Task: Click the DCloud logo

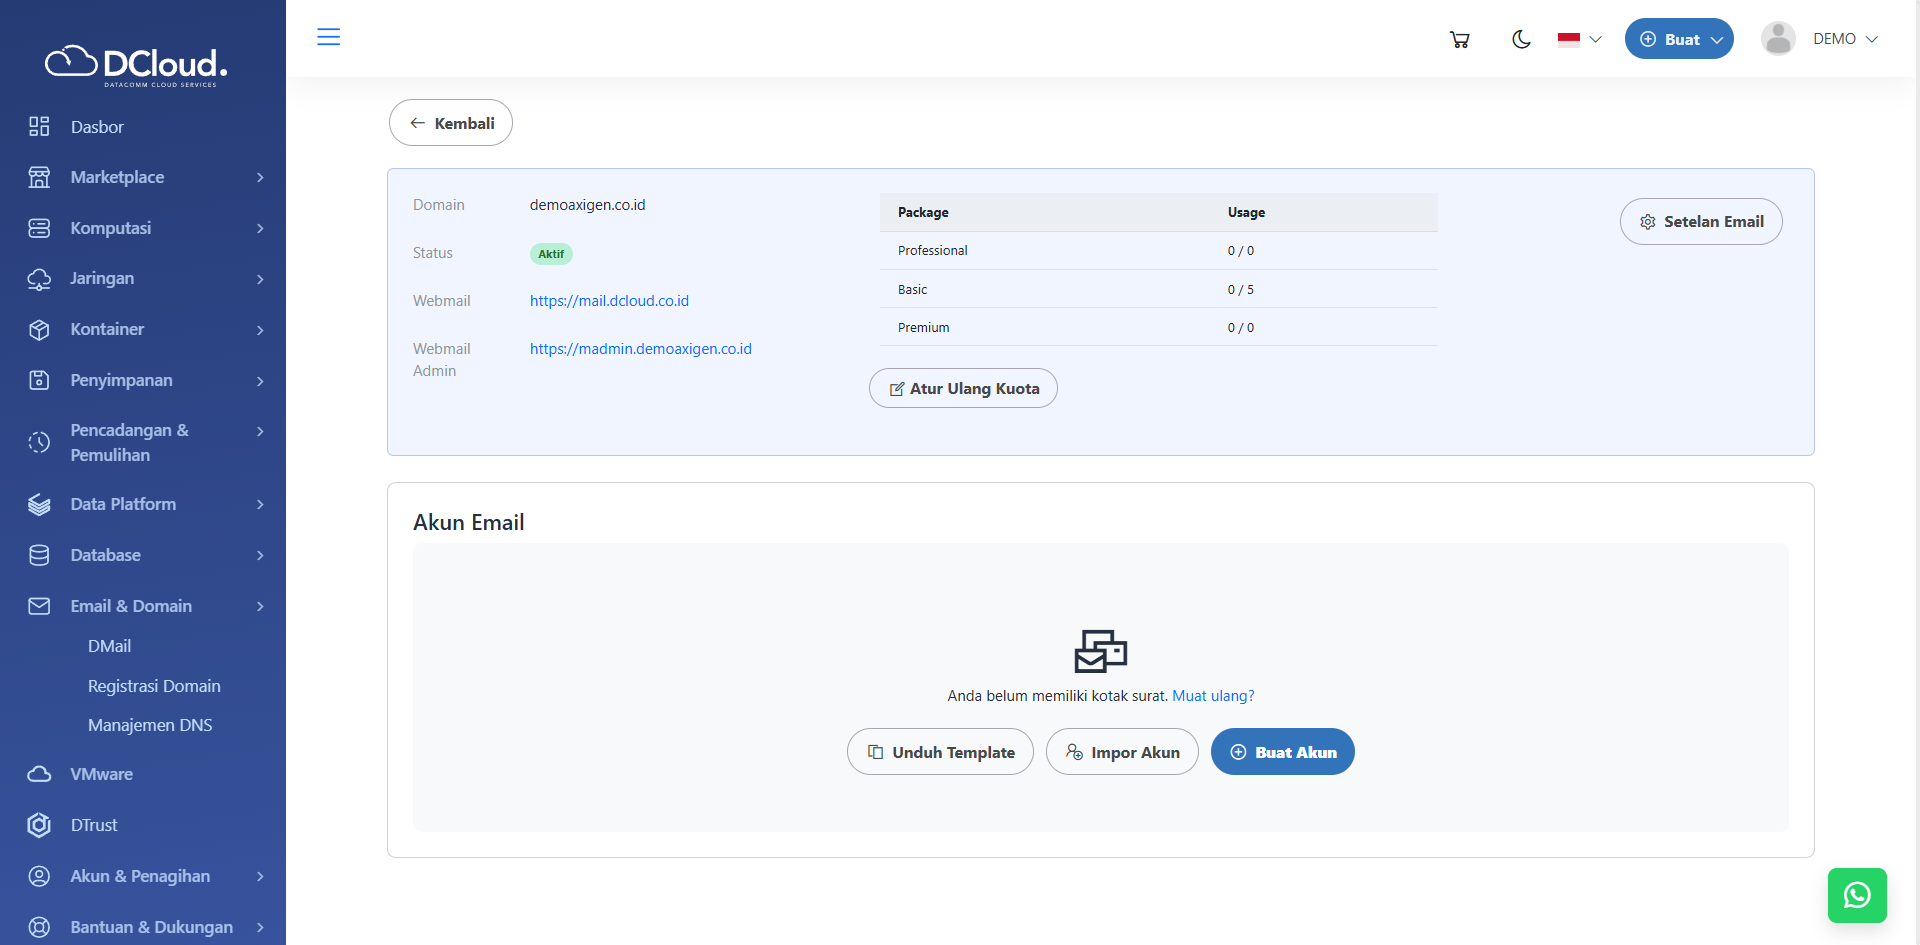Action: (x=137, y=65)
